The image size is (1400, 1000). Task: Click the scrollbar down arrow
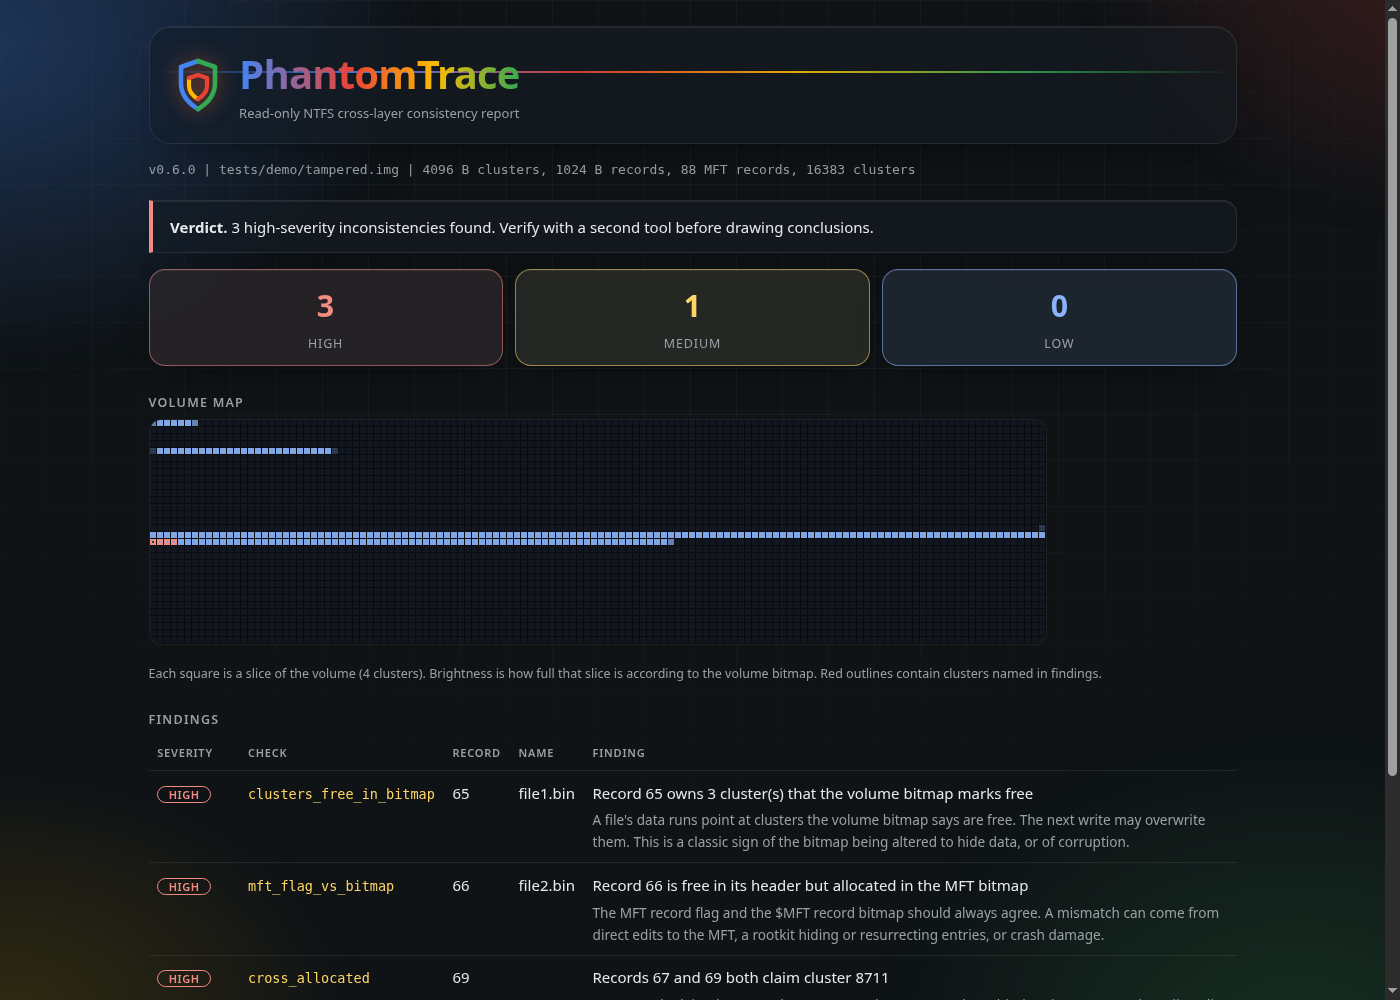click(x=1392, y=991)
